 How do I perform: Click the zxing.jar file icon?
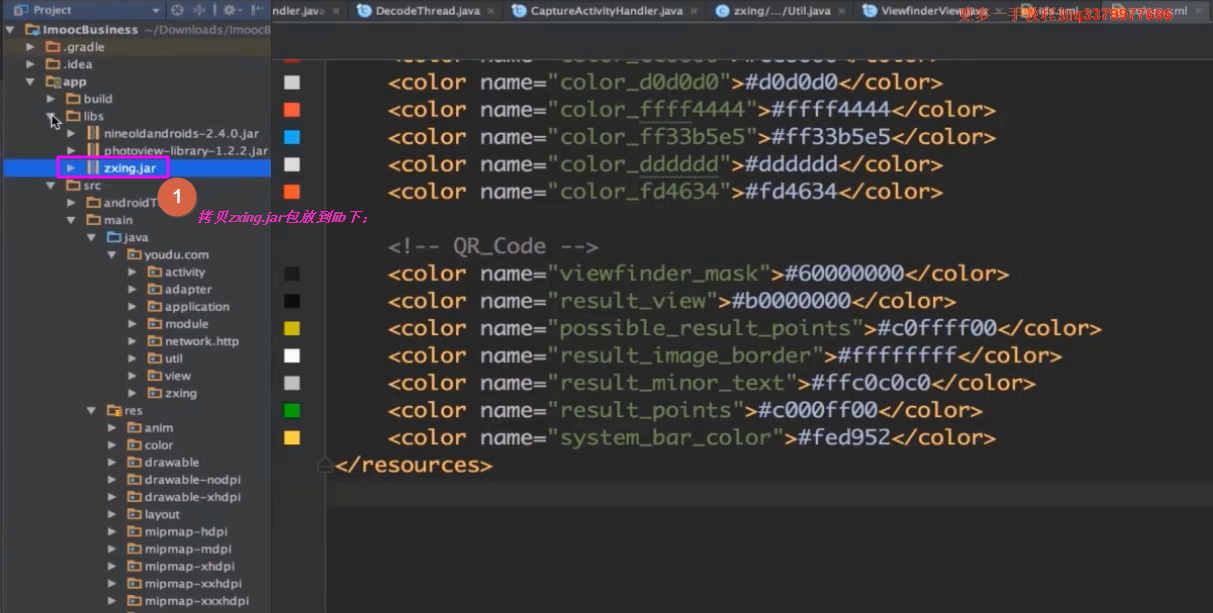tap(93, 168)
